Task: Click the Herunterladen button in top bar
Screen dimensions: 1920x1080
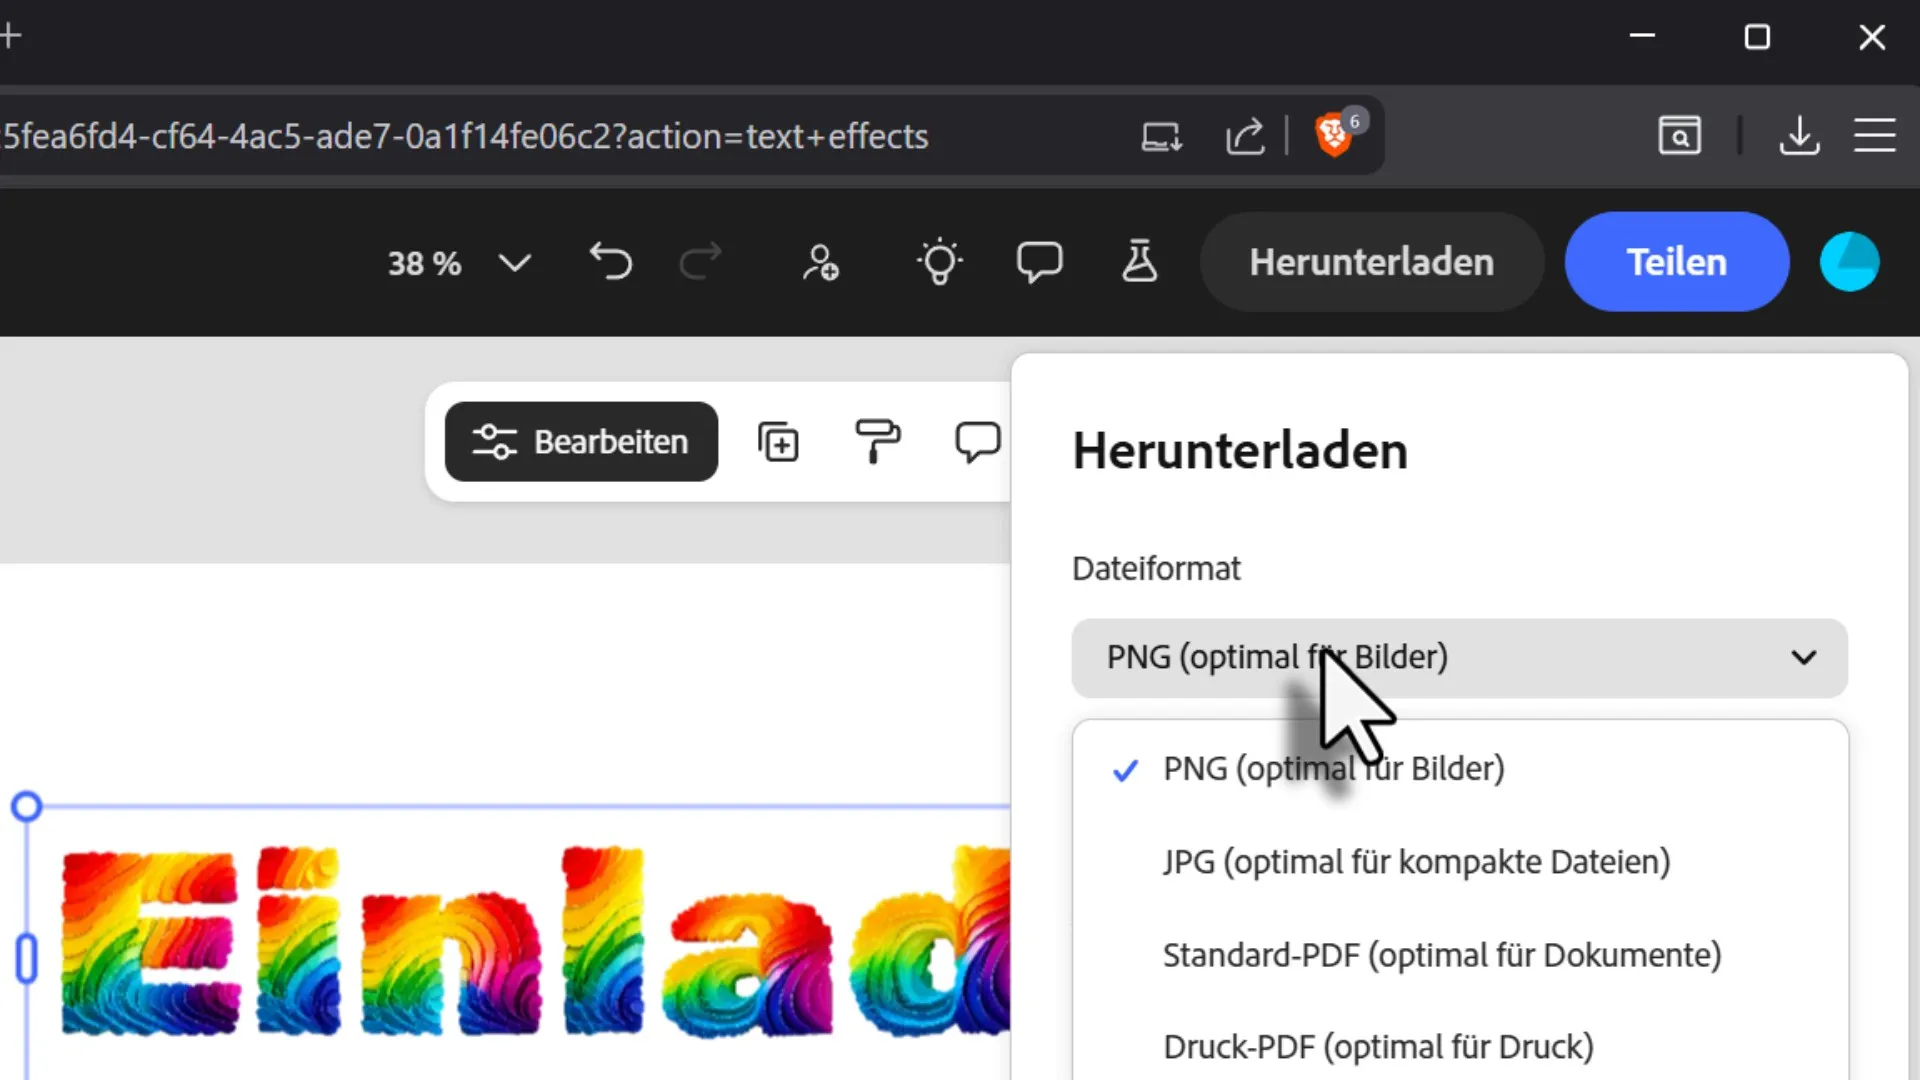Action: pyautogui.click(x=1371, y=262)
